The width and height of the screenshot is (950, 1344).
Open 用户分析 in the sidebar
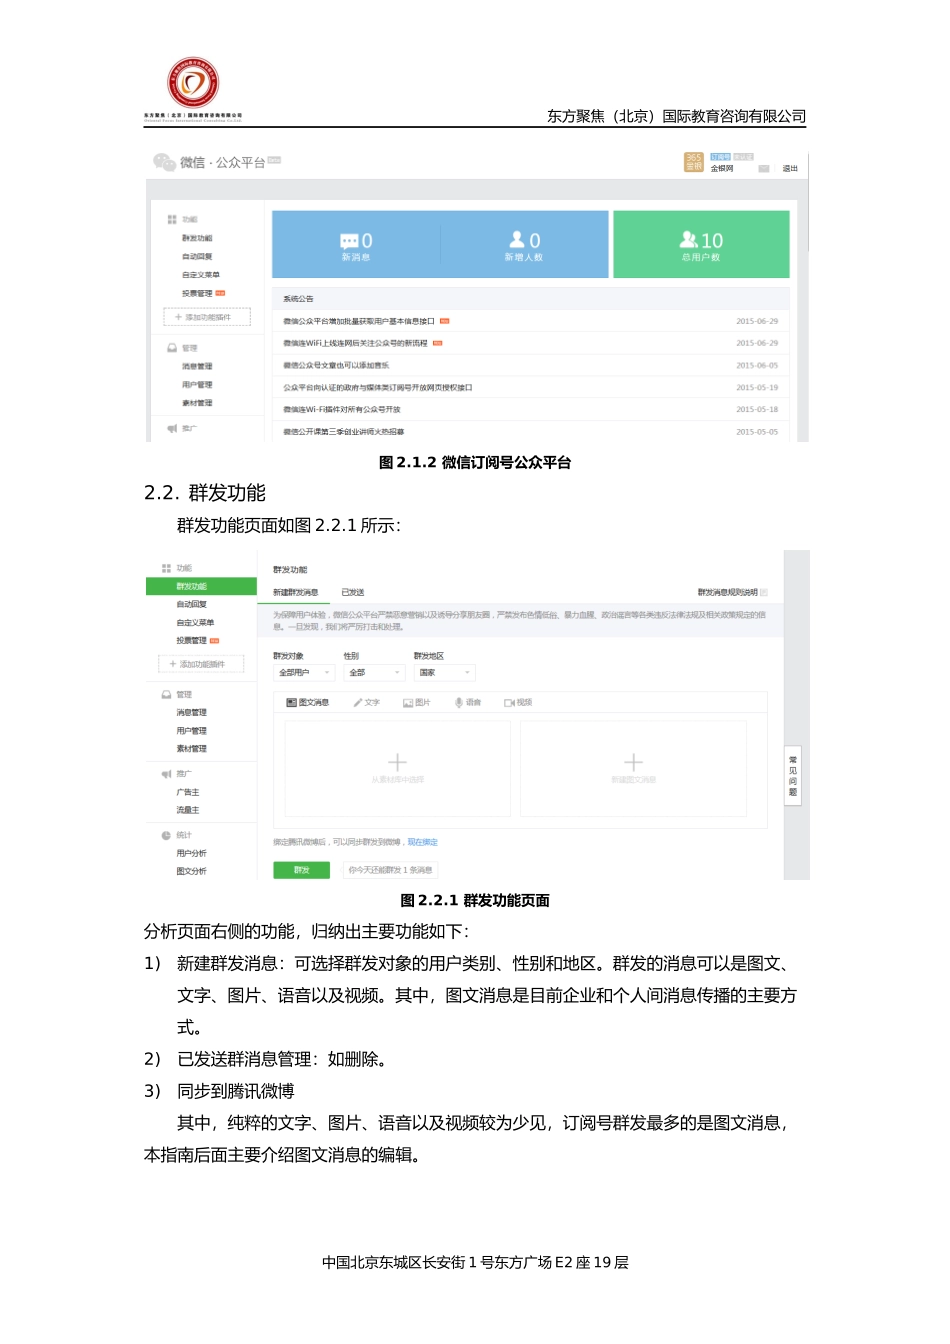(192, 853)
